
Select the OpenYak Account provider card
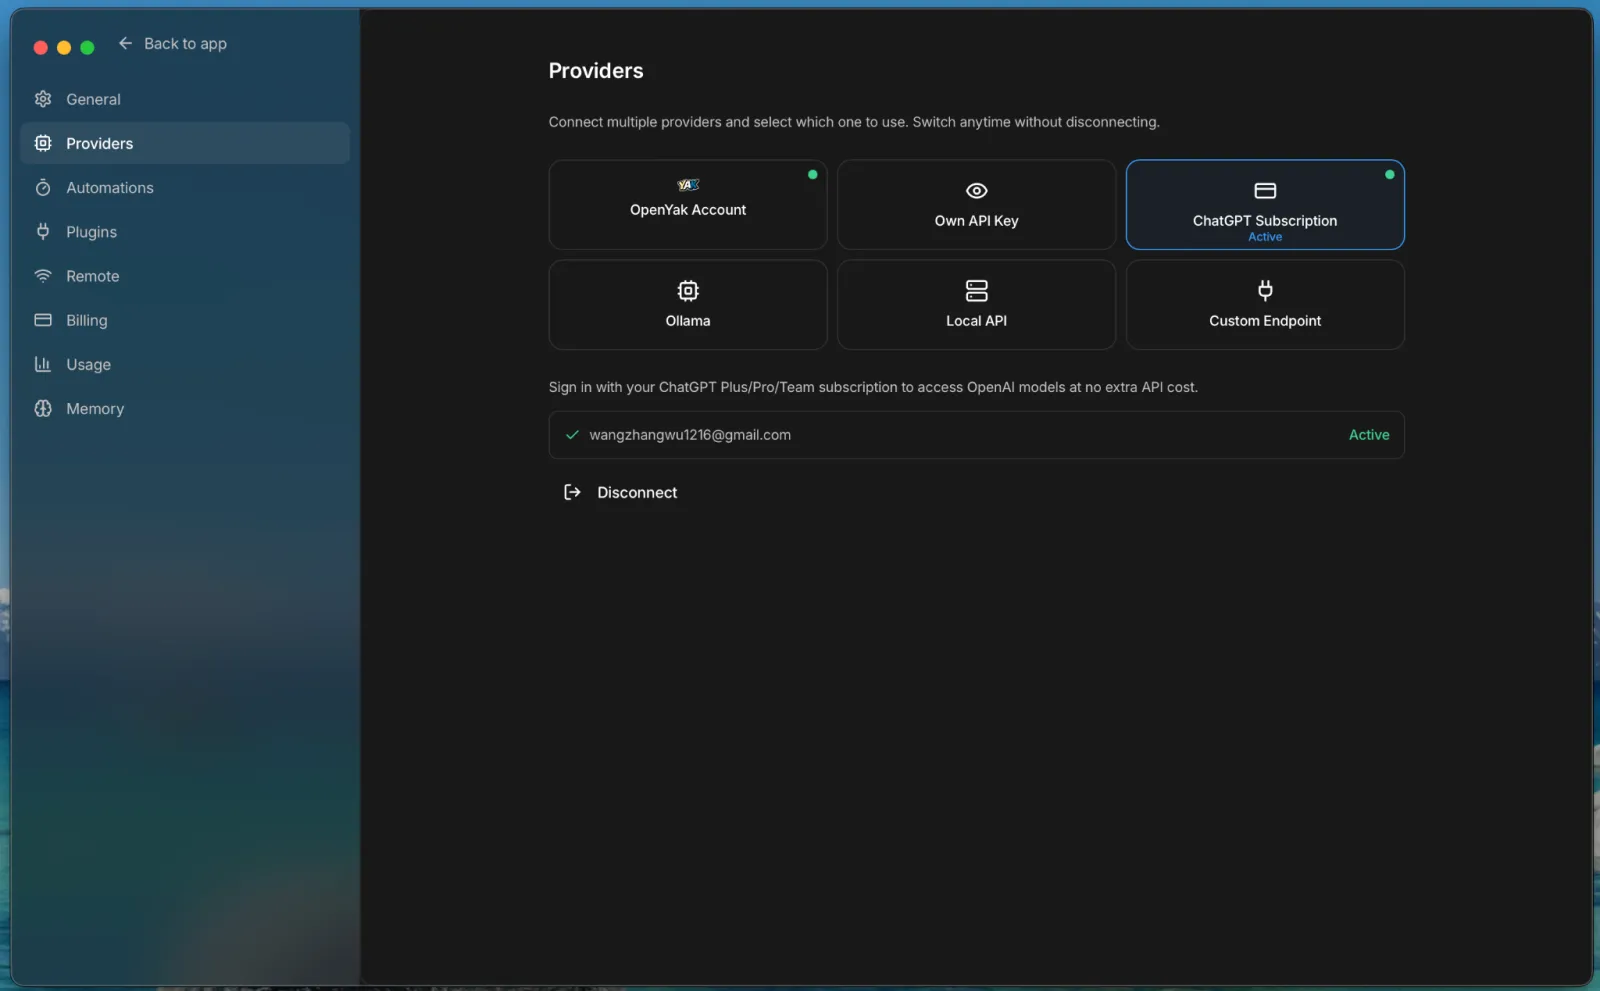(687, 204)
